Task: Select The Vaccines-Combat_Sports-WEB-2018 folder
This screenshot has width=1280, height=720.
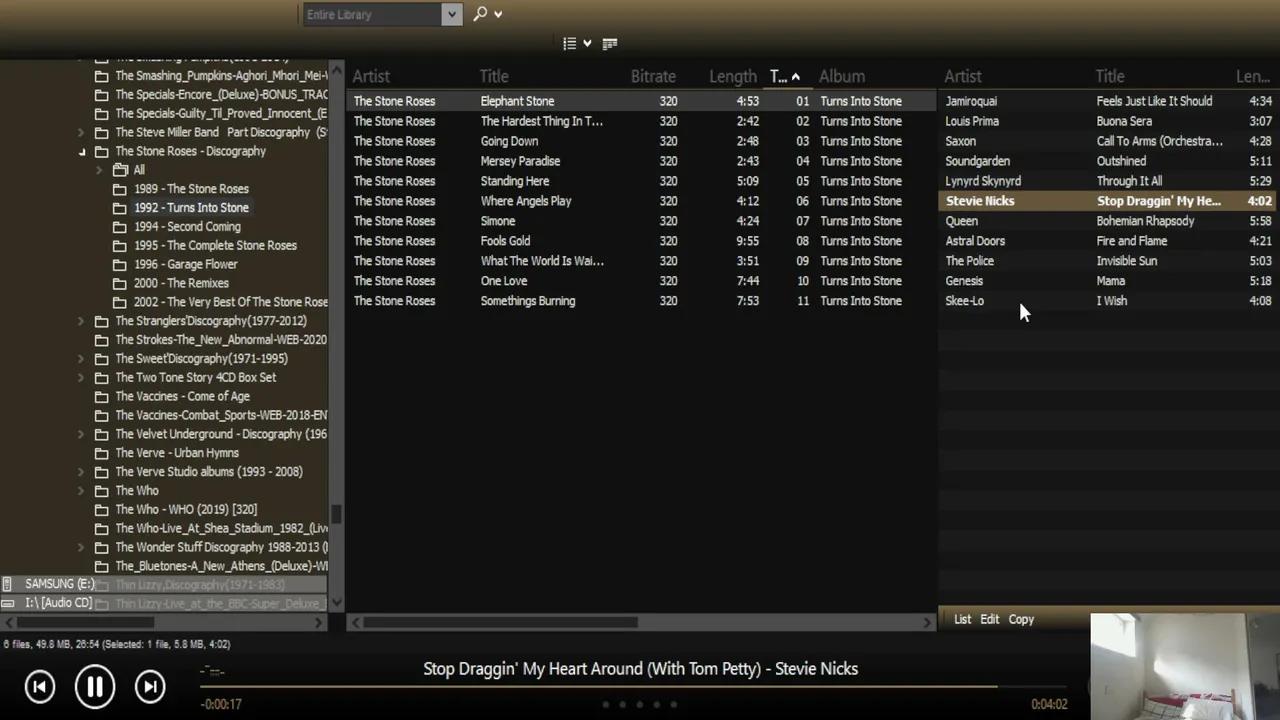Action: [221, 415]
